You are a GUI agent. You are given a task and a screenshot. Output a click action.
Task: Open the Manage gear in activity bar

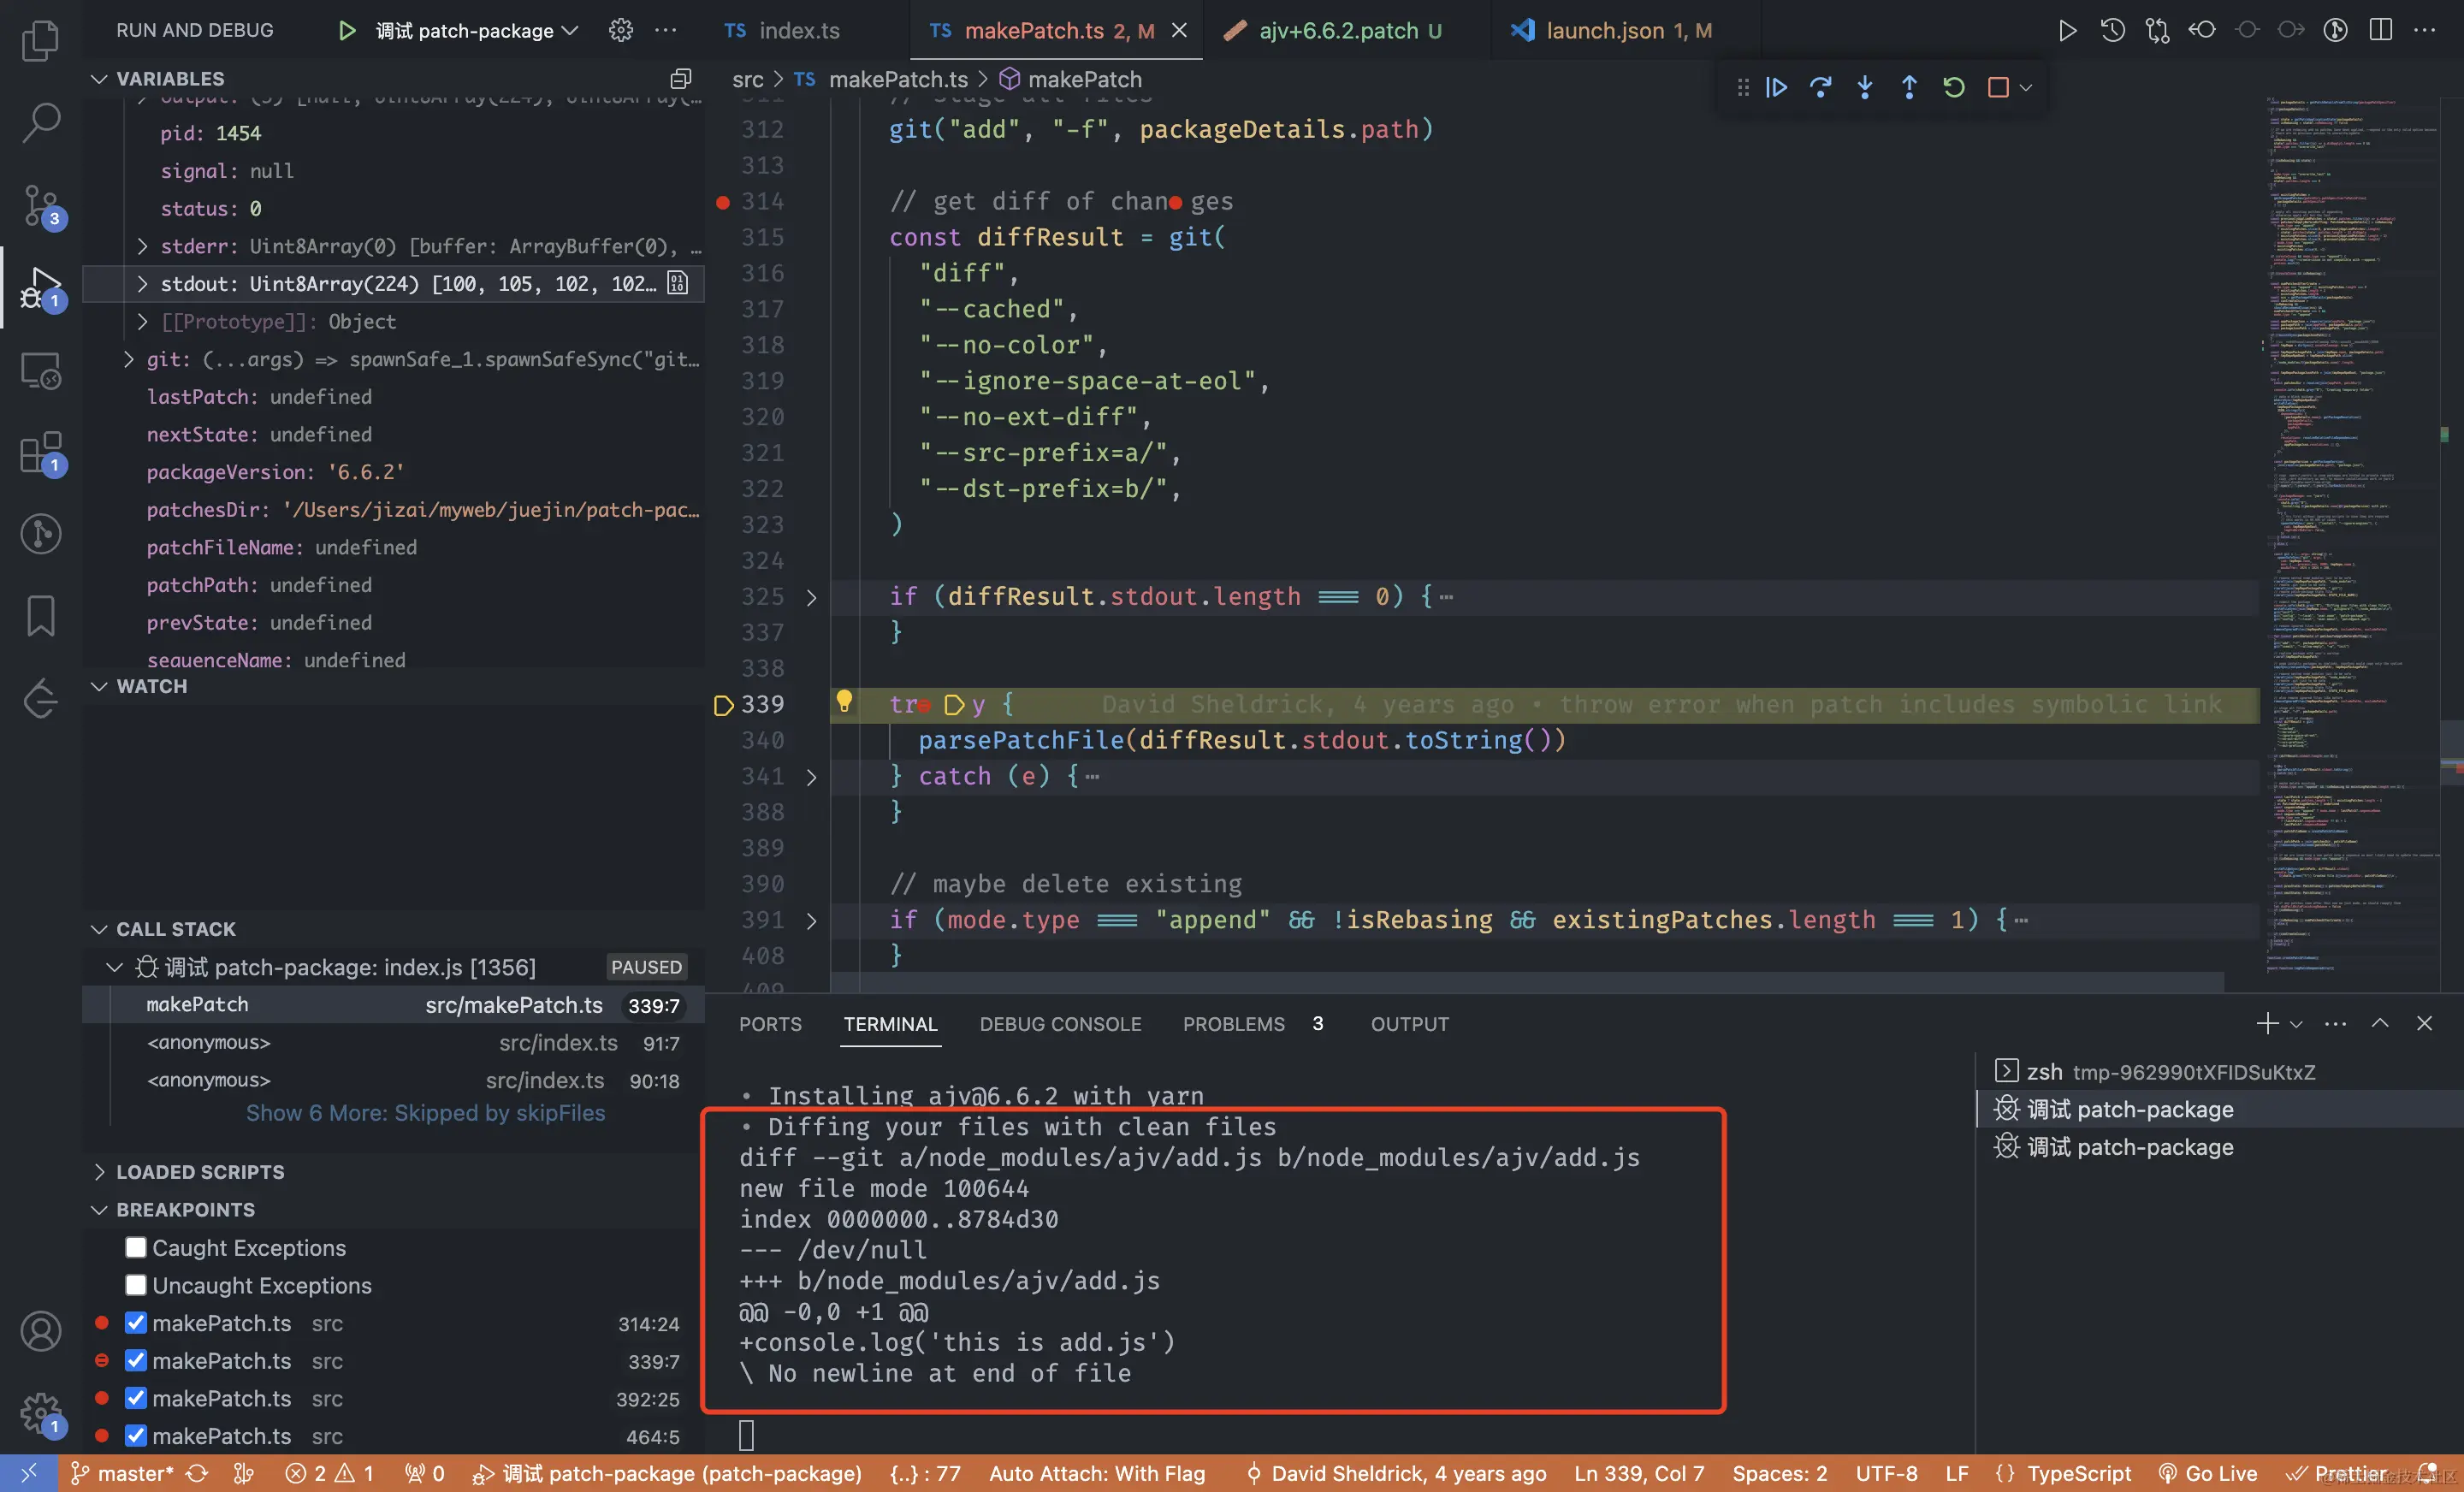[40, 1413]
